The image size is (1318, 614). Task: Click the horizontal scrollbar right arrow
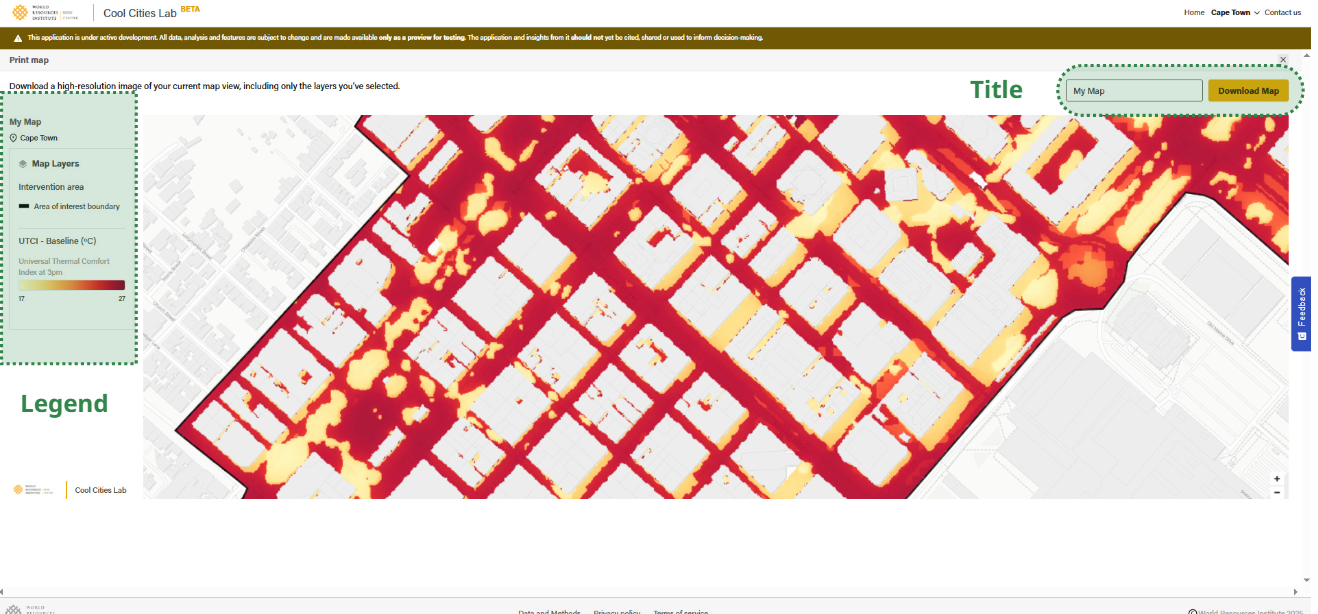click(1294, 591)
